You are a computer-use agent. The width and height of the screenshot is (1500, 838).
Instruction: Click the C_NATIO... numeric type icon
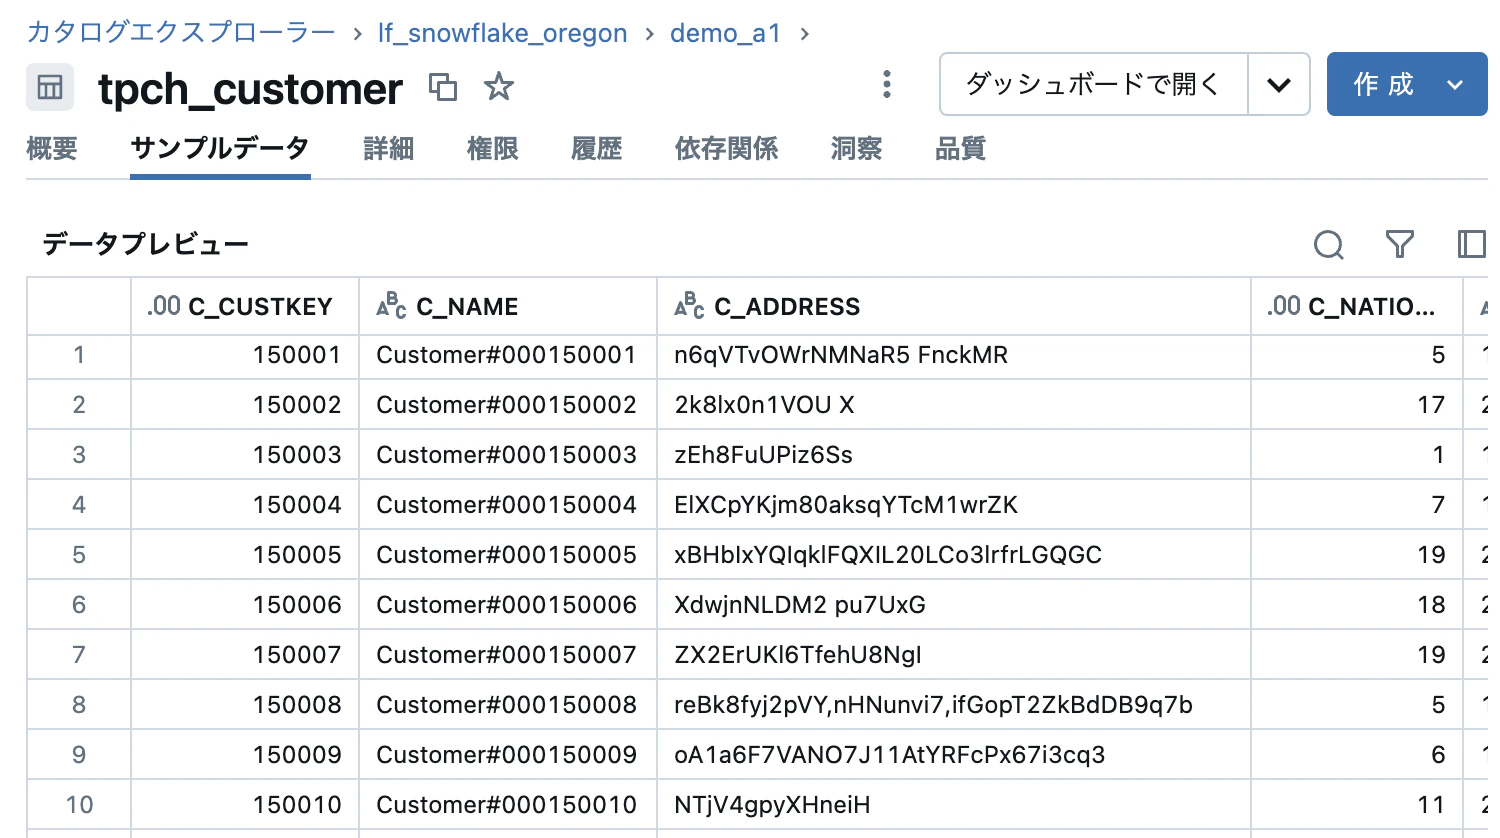tap(1284, 306)
